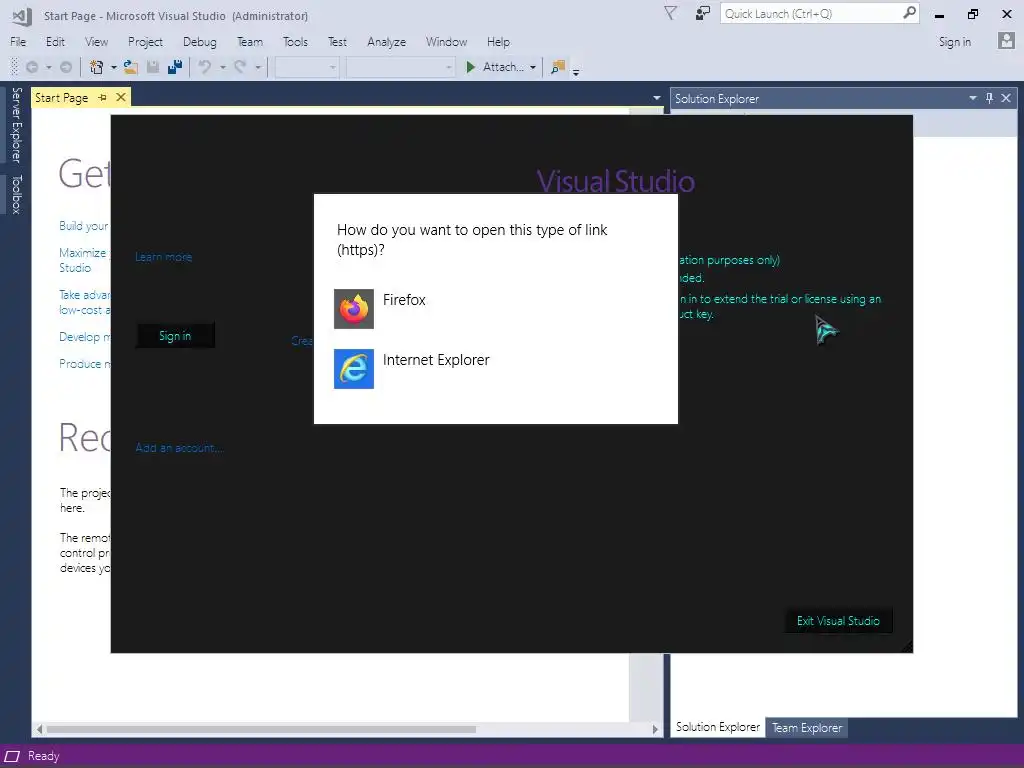
Task: Click the green Attach start arrow
Action: pos(470,67)
